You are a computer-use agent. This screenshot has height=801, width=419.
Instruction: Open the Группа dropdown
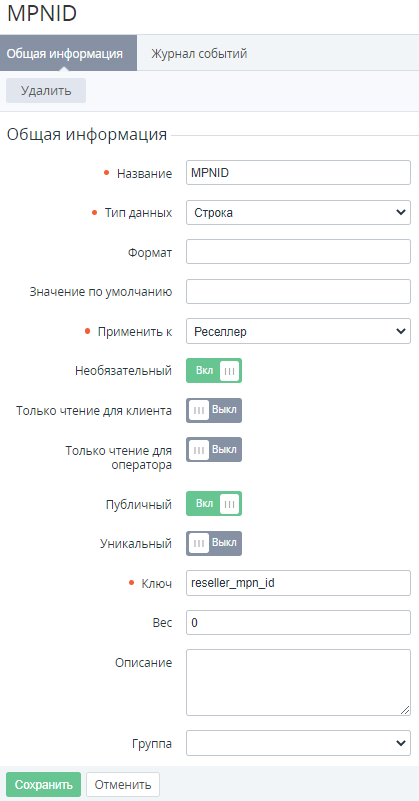pos(298,743)
